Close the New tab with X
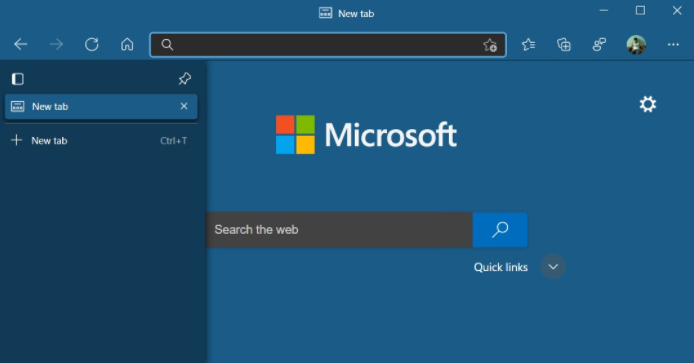 pos(184,106)
